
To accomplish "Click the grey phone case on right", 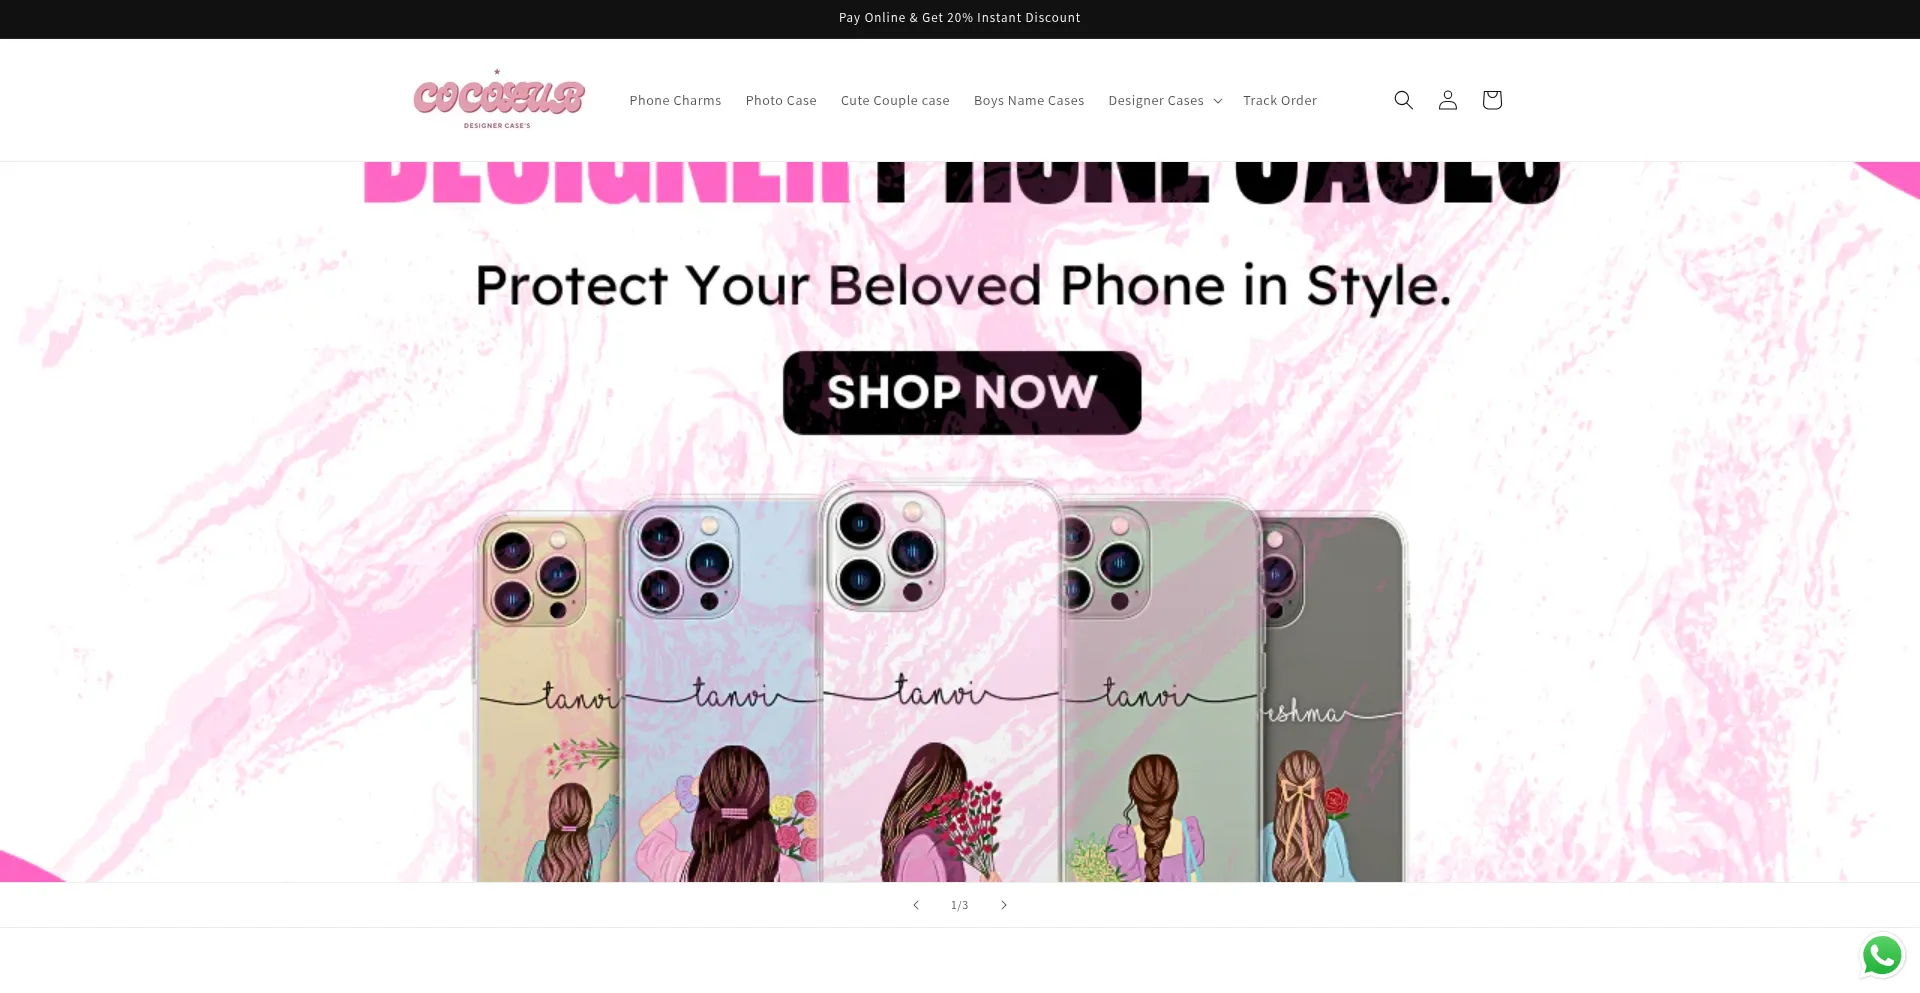I will (1334, 698).
